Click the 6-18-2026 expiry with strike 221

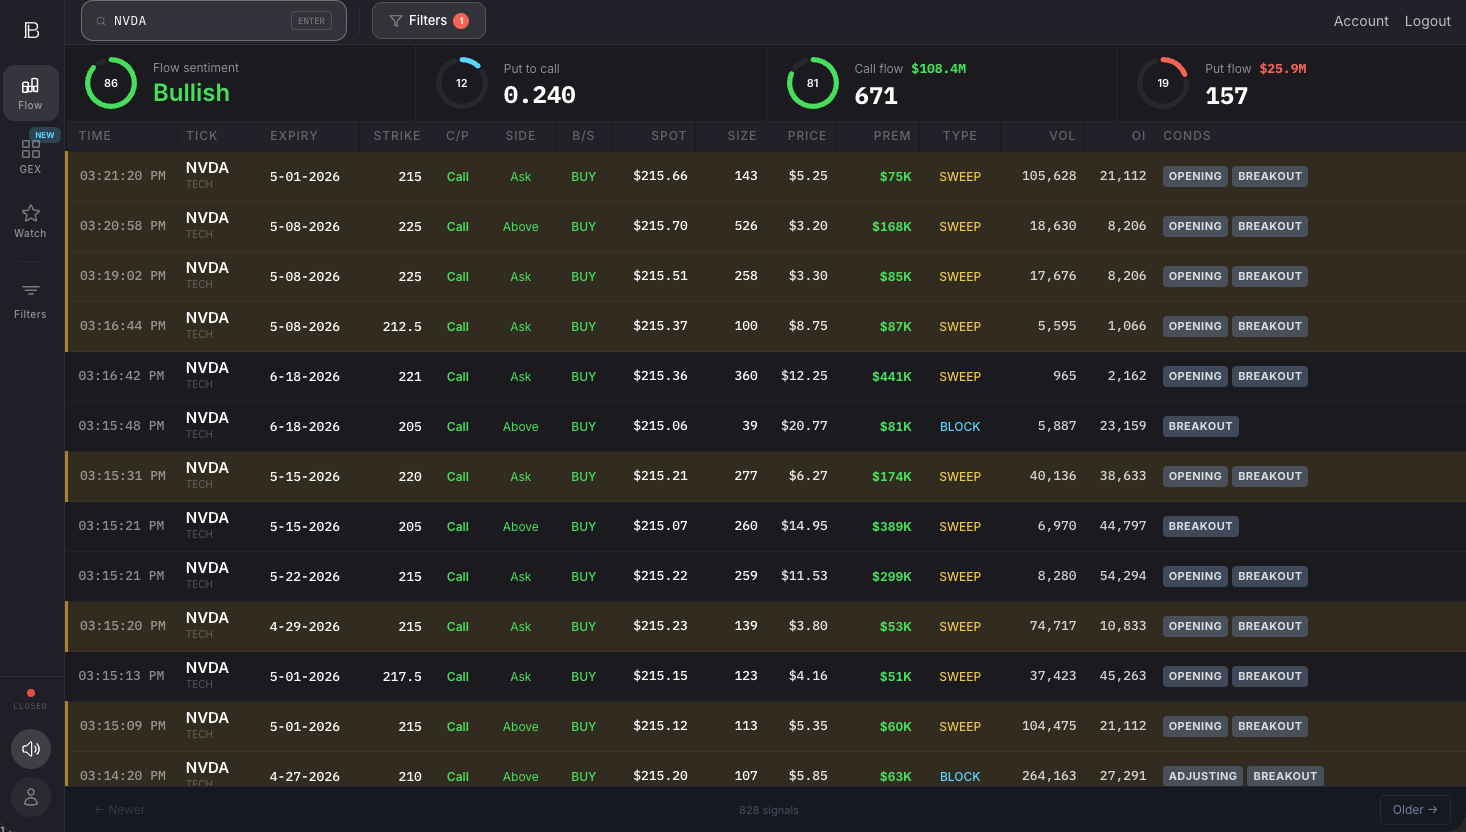point(305,377)
